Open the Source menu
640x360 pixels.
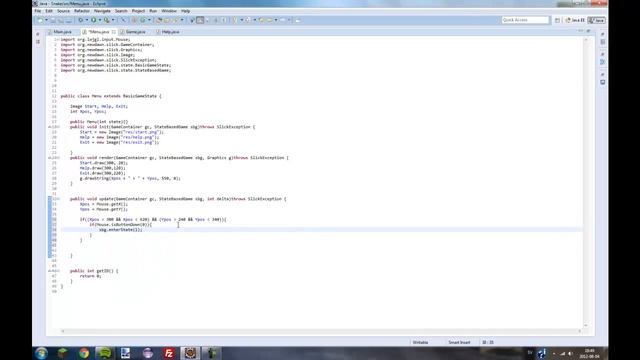coord(63,11)
